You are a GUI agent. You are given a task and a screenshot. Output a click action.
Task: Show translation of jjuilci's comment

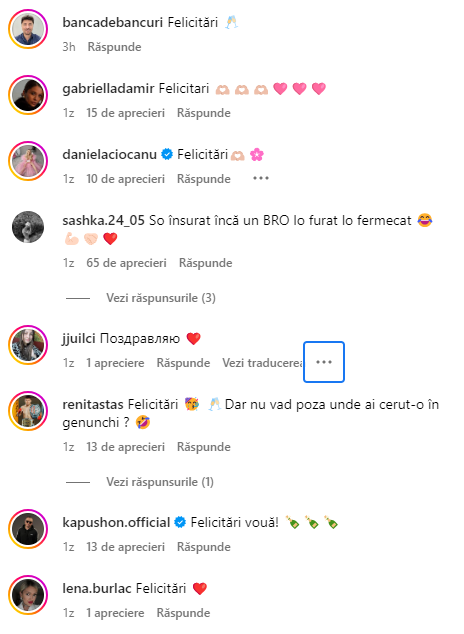(x=262, y=363)
